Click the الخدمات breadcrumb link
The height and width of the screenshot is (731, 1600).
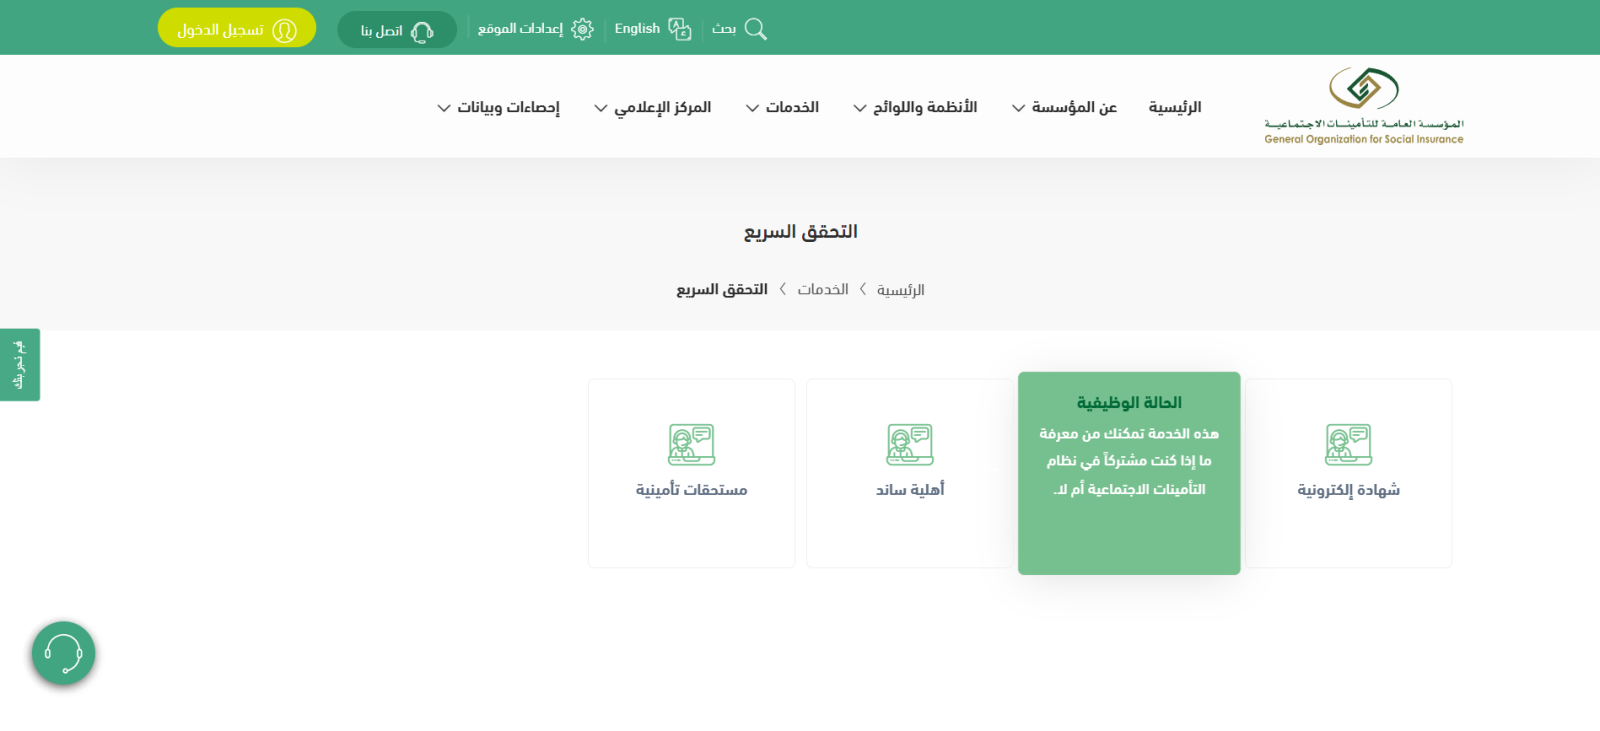823,290
